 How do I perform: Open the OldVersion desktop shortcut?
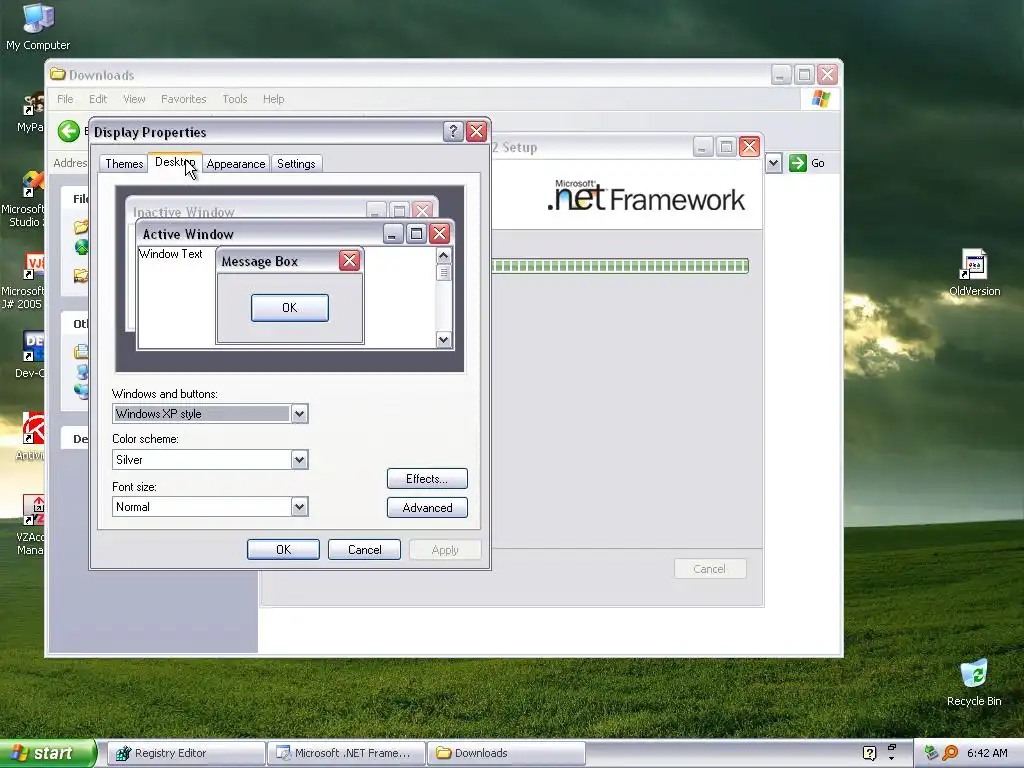tap(974, 272)
